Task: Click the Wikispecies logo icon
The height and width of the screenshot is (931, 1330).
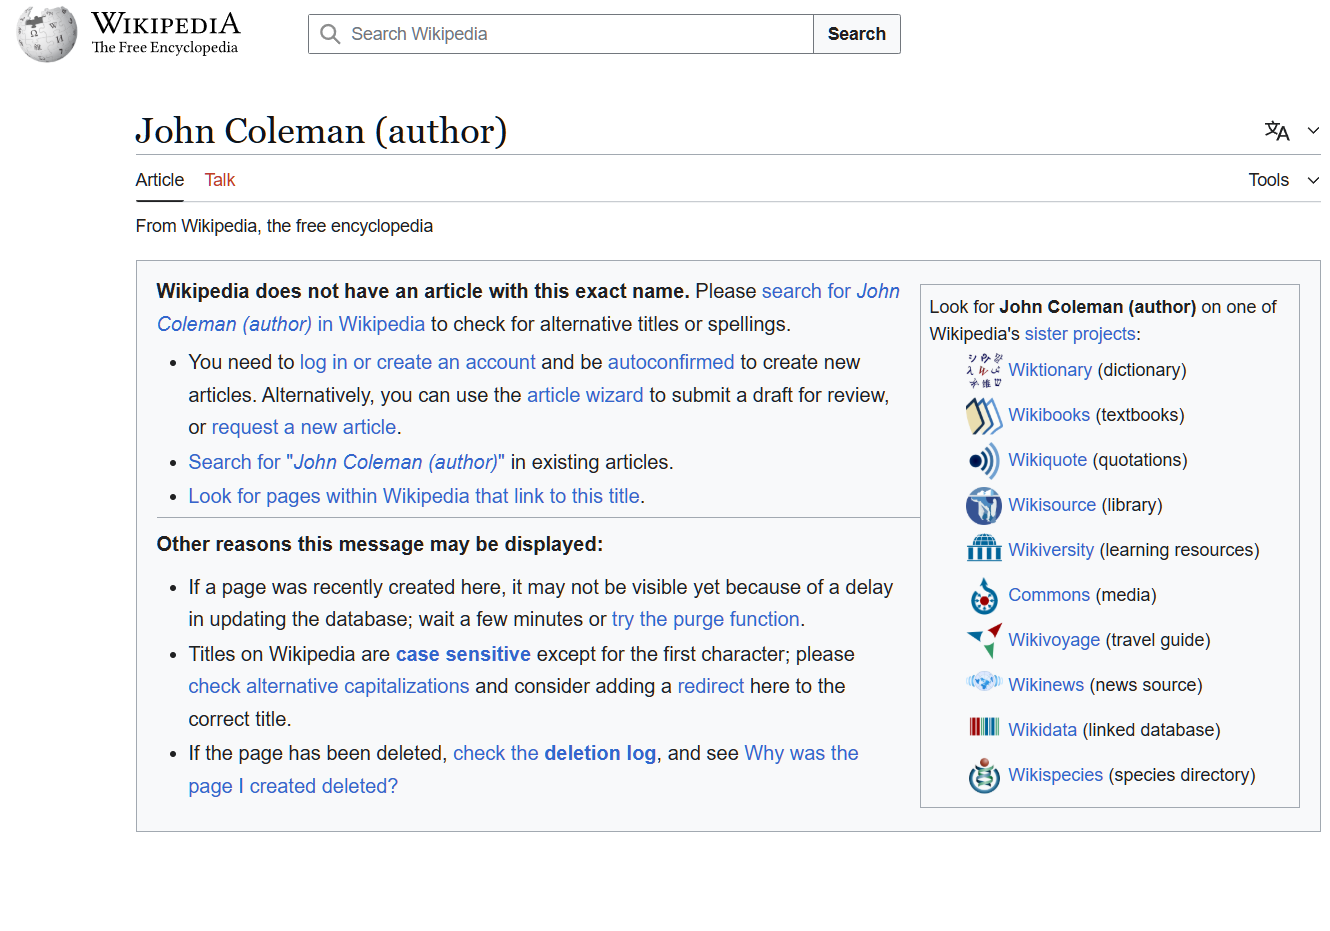Action: tap(984, 775)
